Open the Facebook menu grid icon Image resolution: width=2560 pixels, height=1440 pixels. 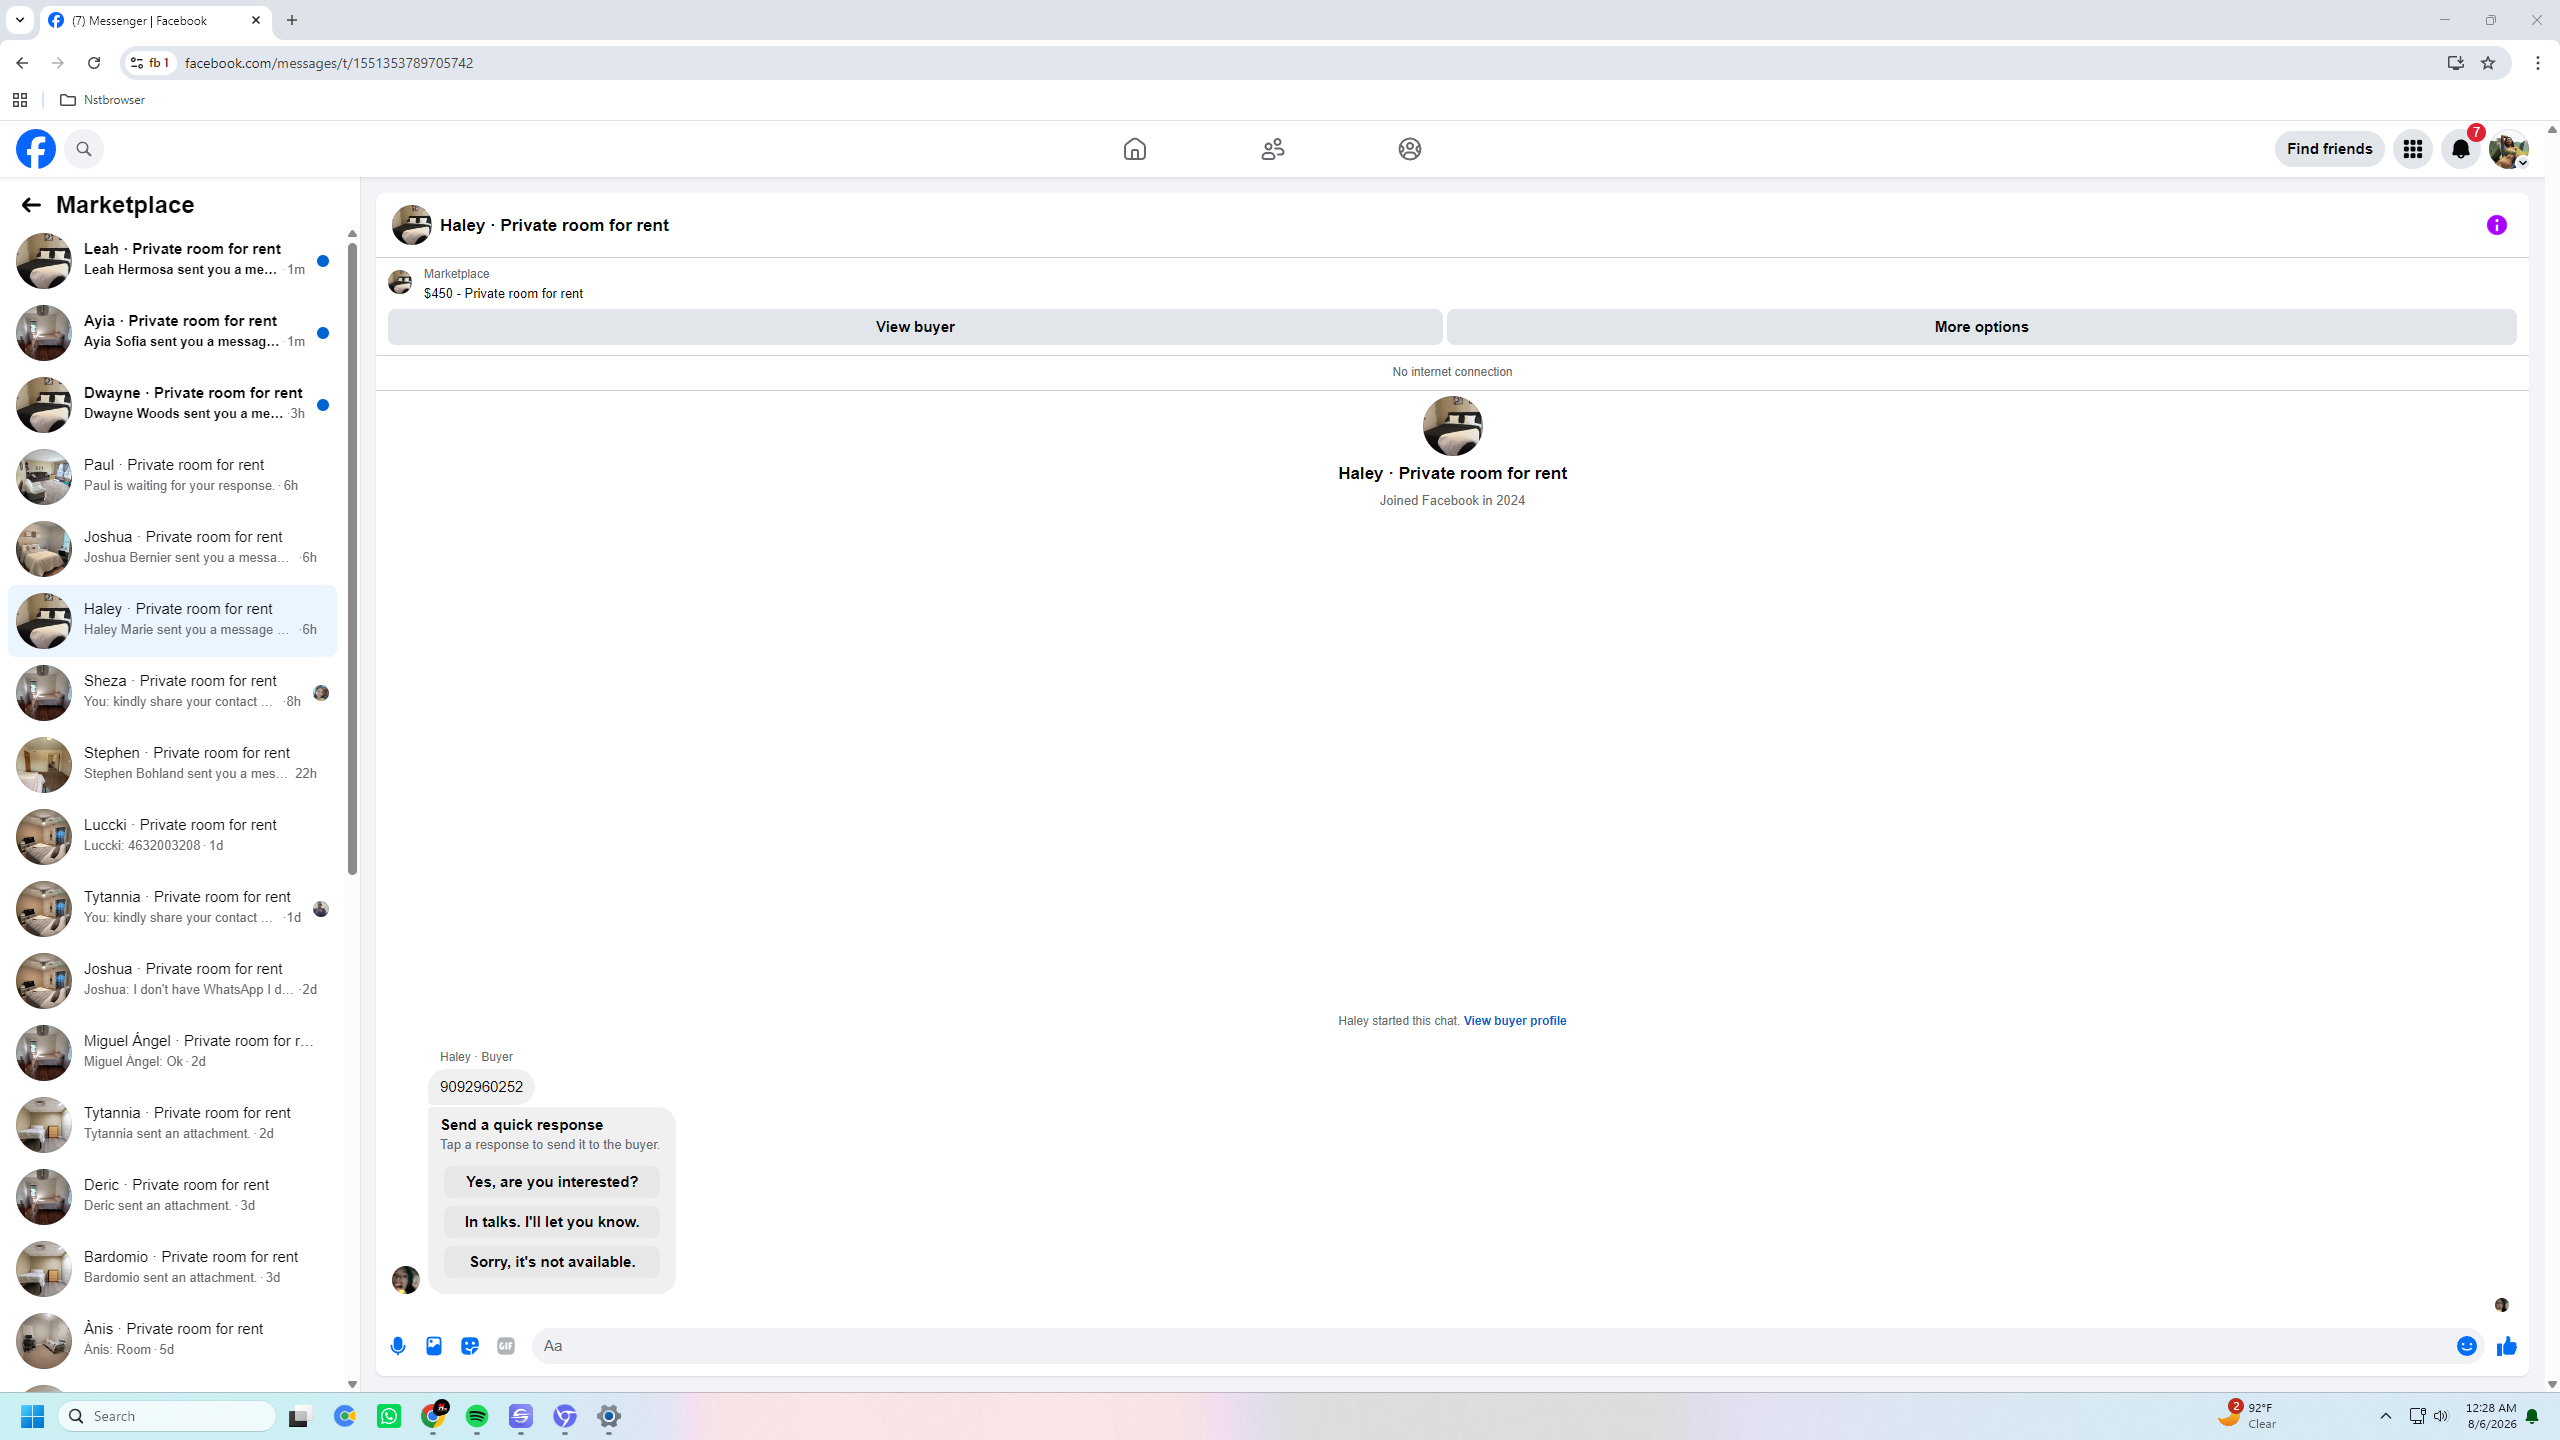[2412, 149]
